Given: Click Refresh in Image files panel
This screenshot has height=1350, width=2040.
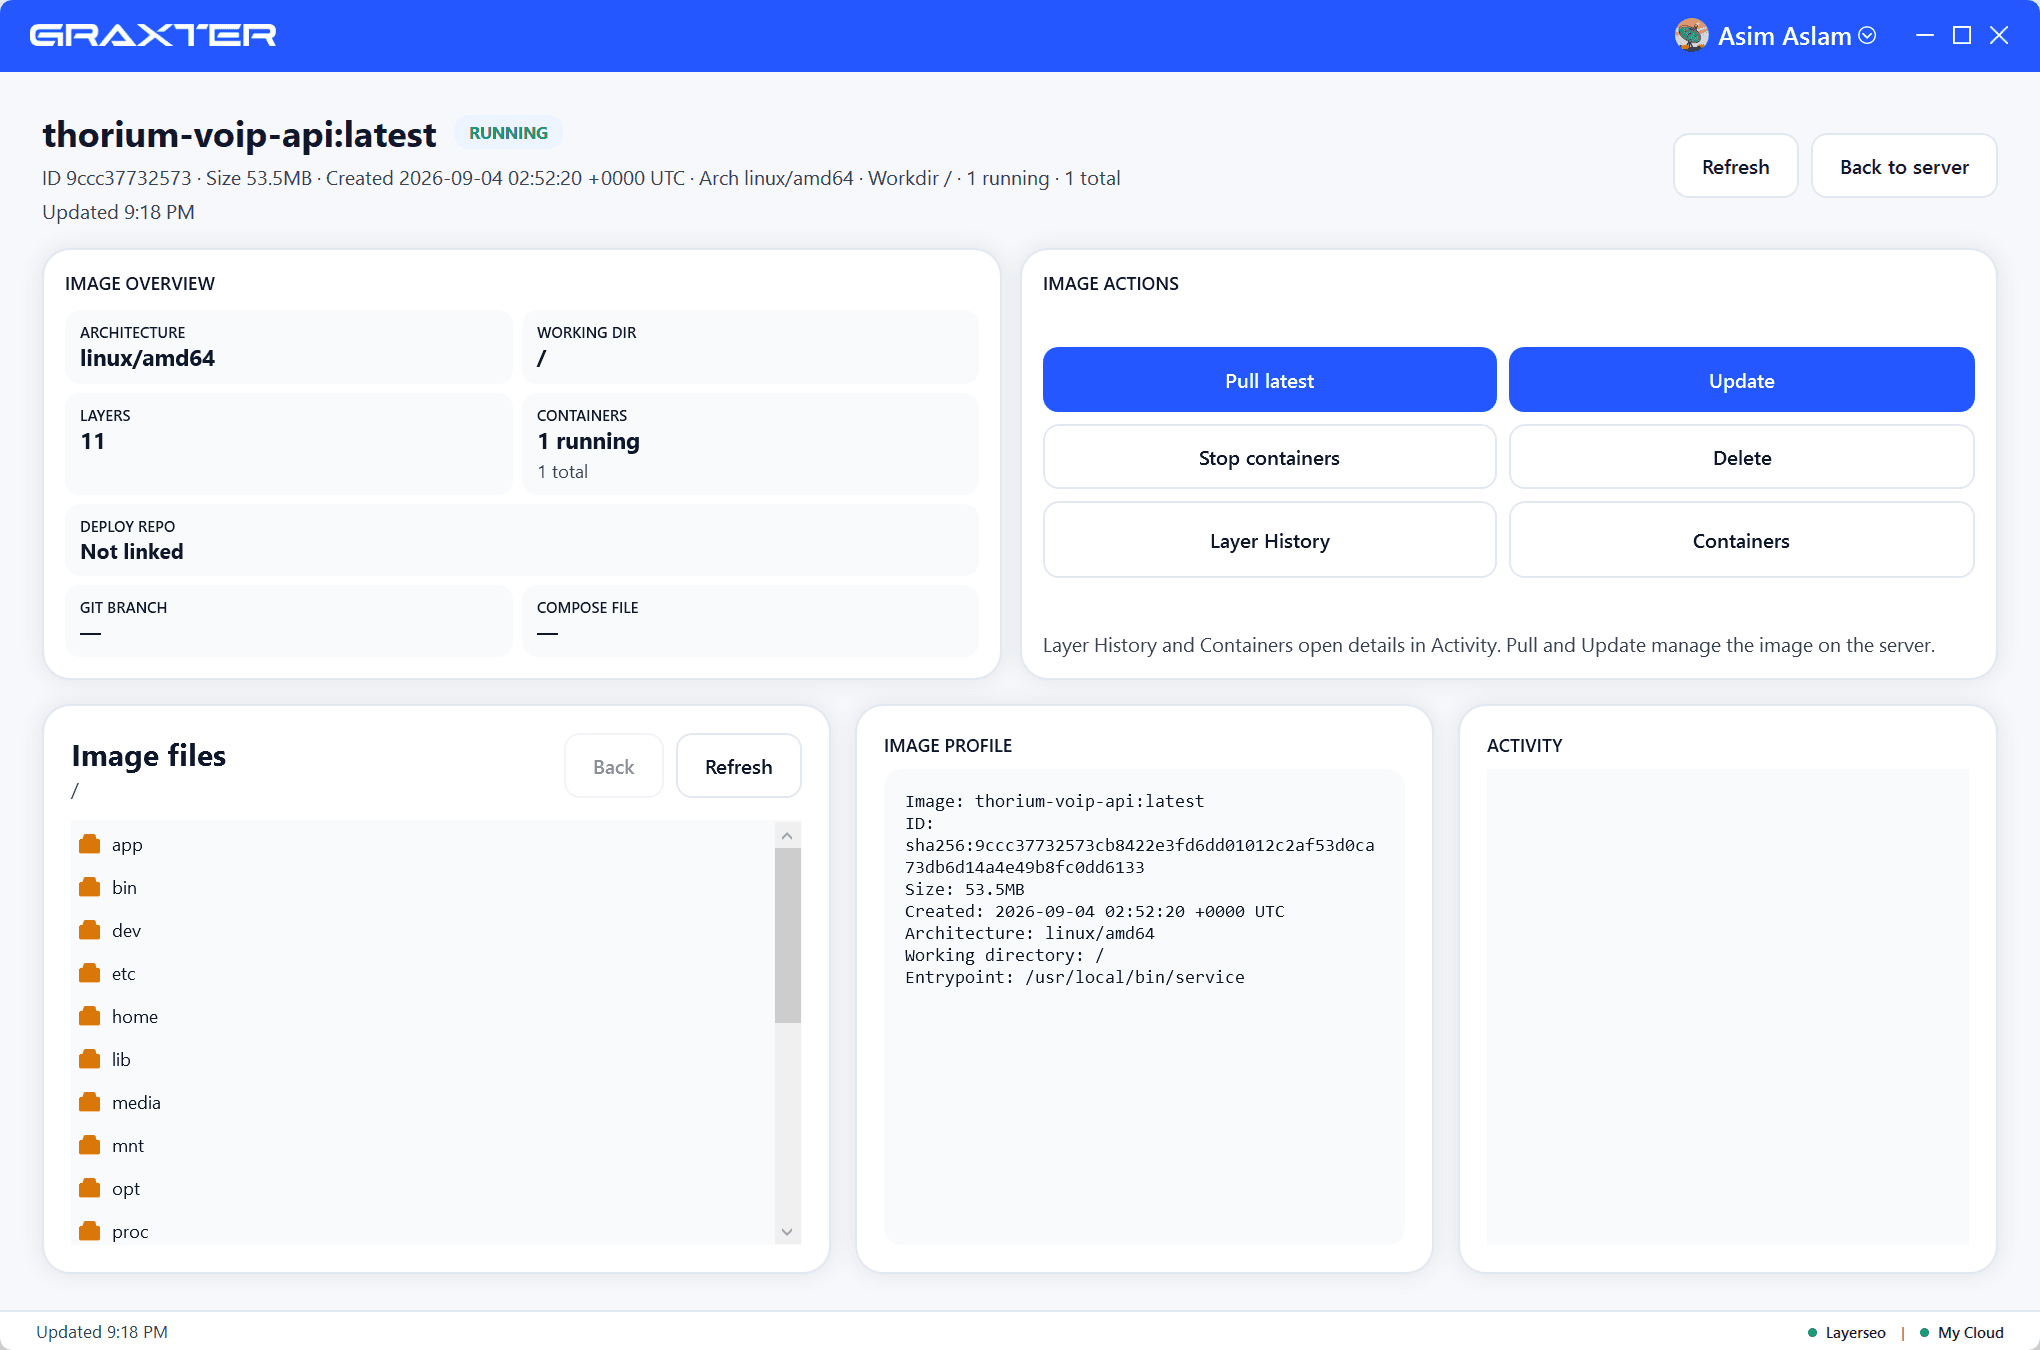Looking at the screenshot, I should 738,766.
